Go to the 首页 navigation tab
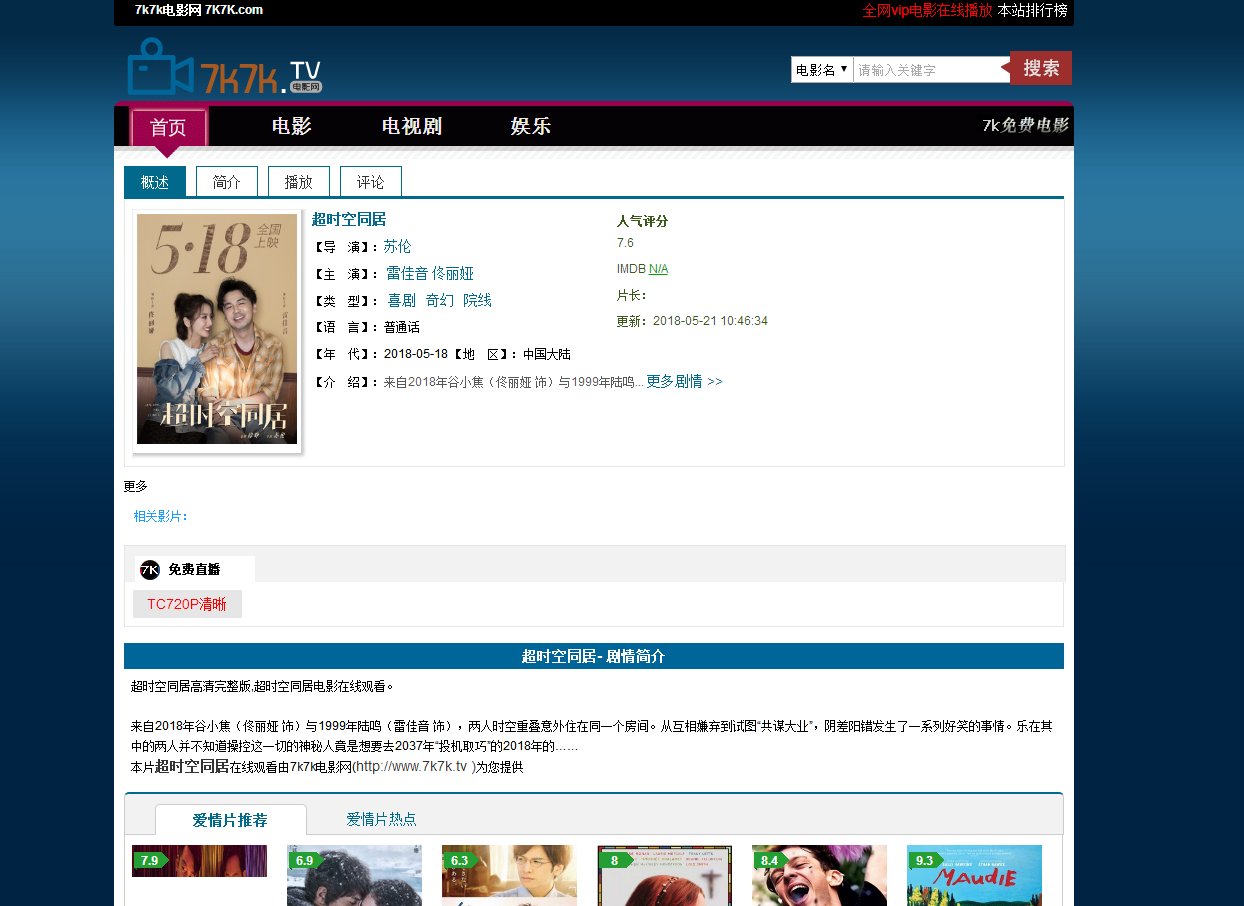 click(x=168, y=128)
